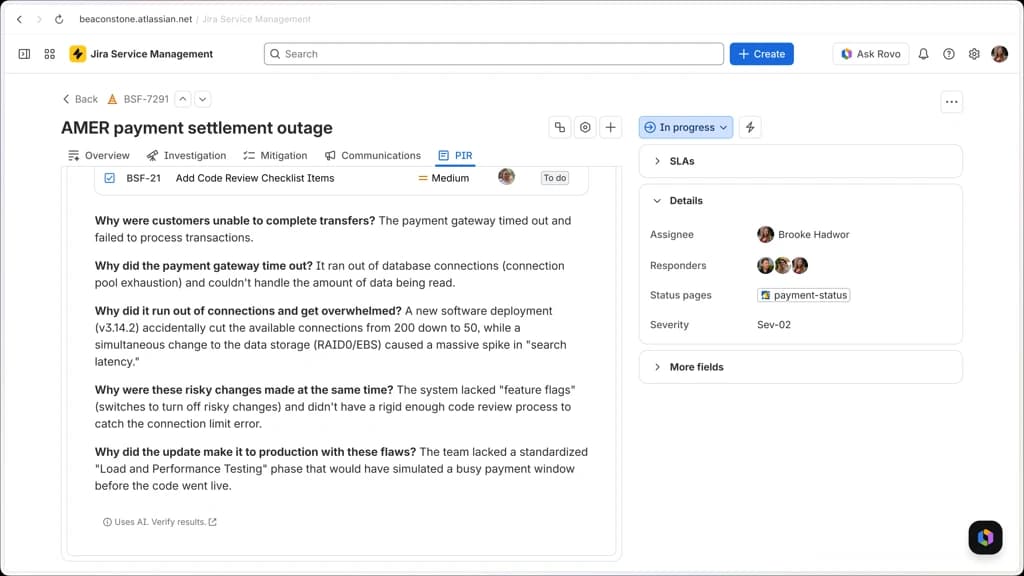Open the more actions ellipsis menu
Screen dimensions: 1024x576
[952, 102]
